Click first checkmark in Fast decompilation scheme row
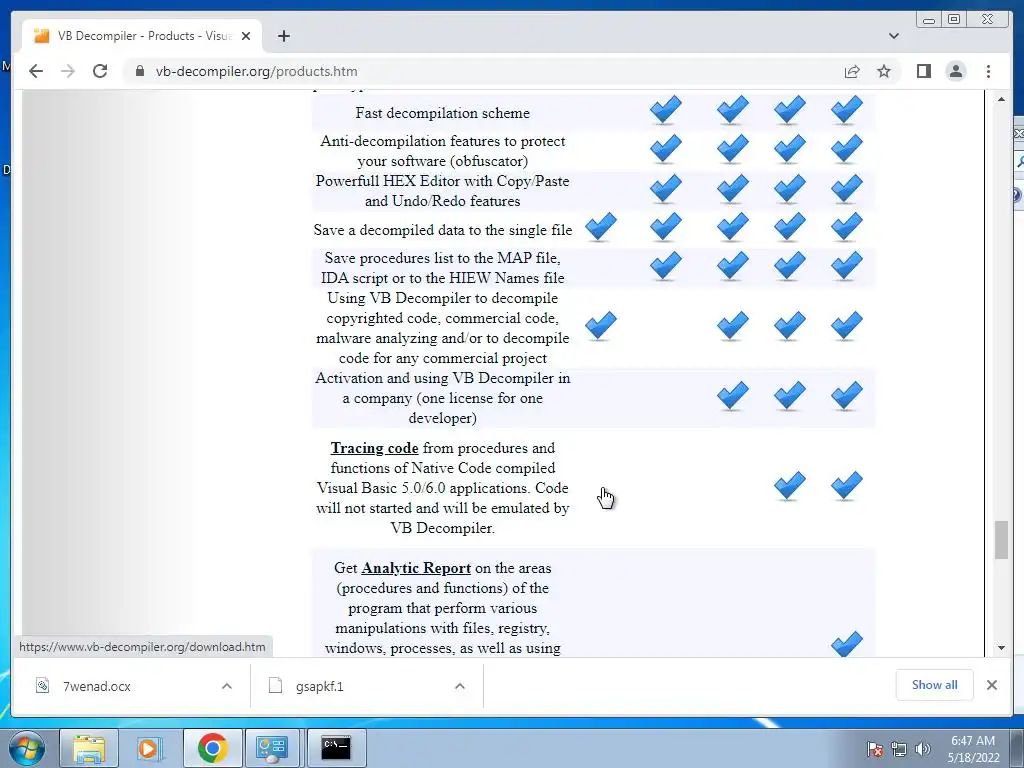Image resolution: width=1024 pixels, height=768 pixels. point(665,110)
